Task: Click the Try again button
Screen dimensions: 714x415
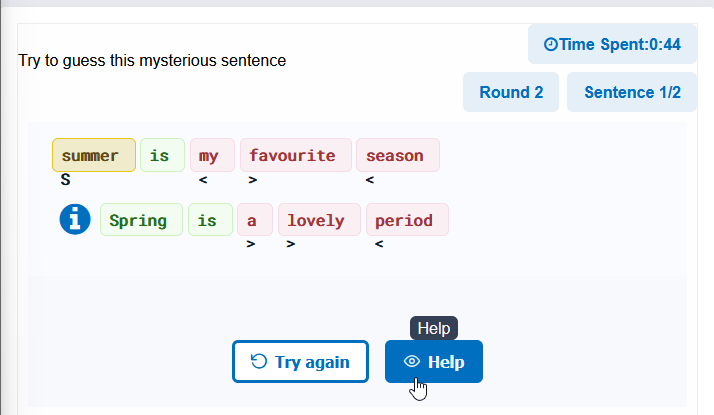Action: (300, 362)
